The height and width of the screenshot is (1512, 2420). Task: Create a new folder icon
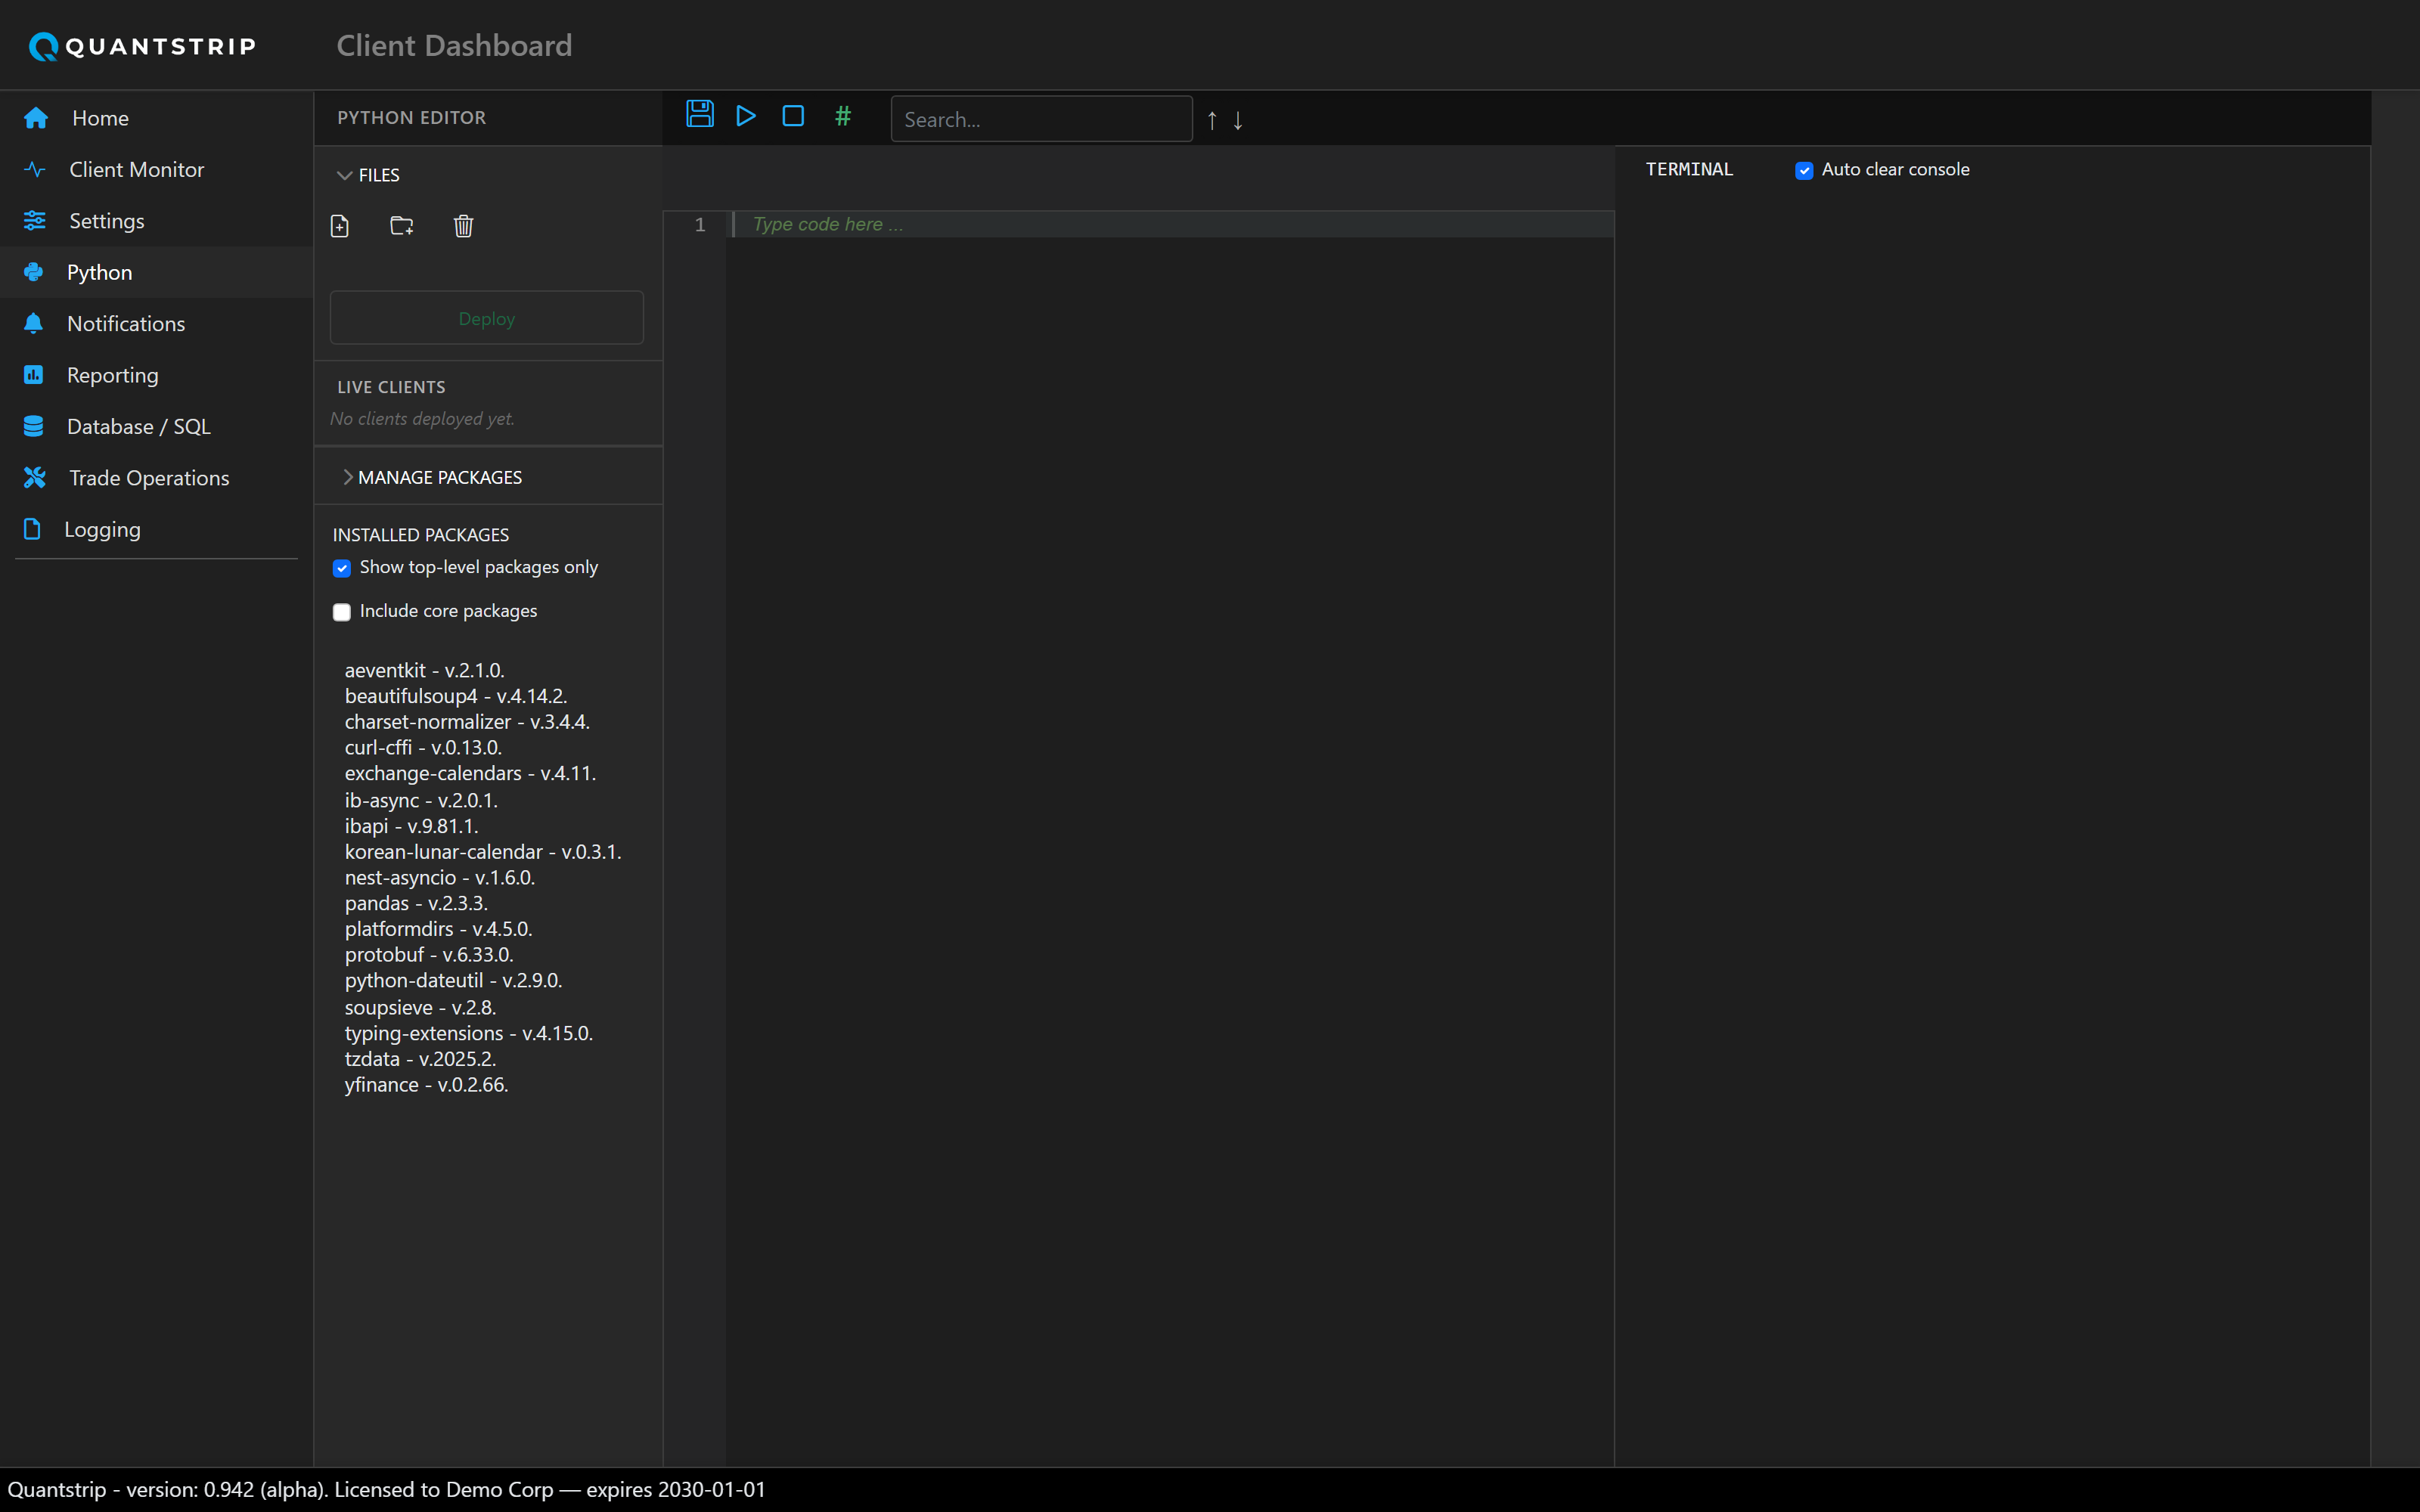pyautogui.click(x=402, y=226)
